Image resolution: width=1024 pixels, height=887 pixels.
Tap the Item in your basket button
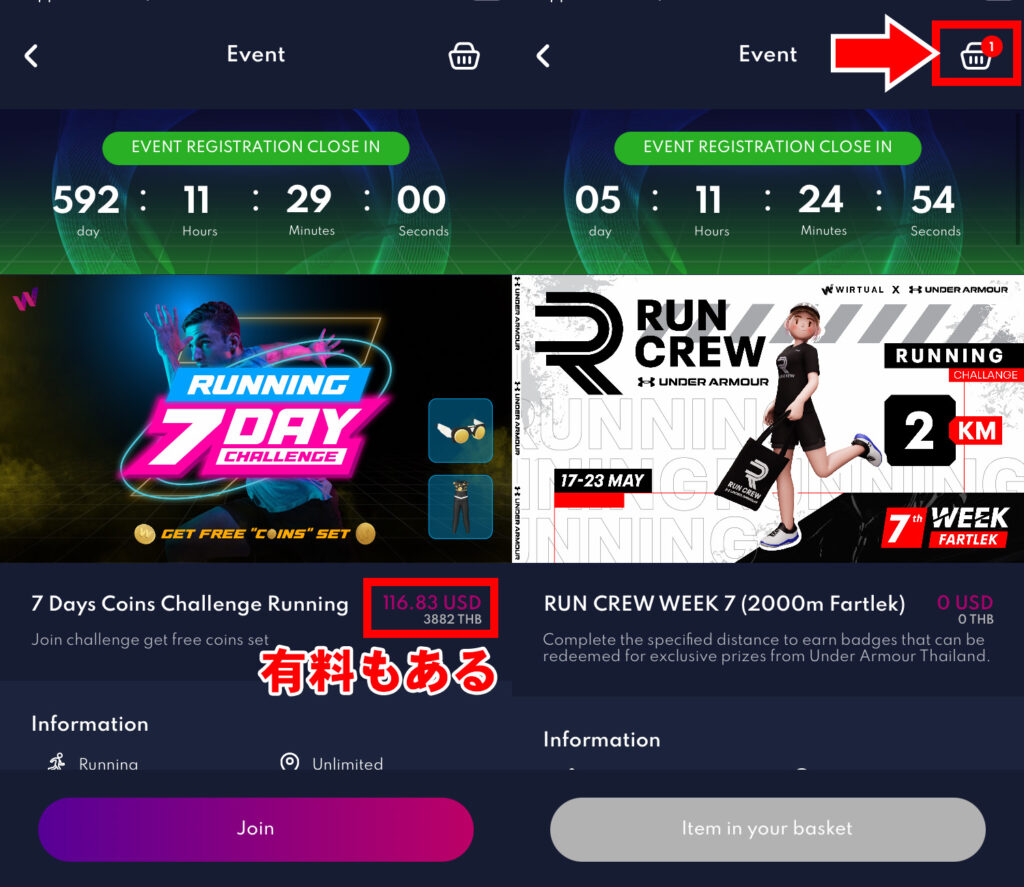coord(767,829)
